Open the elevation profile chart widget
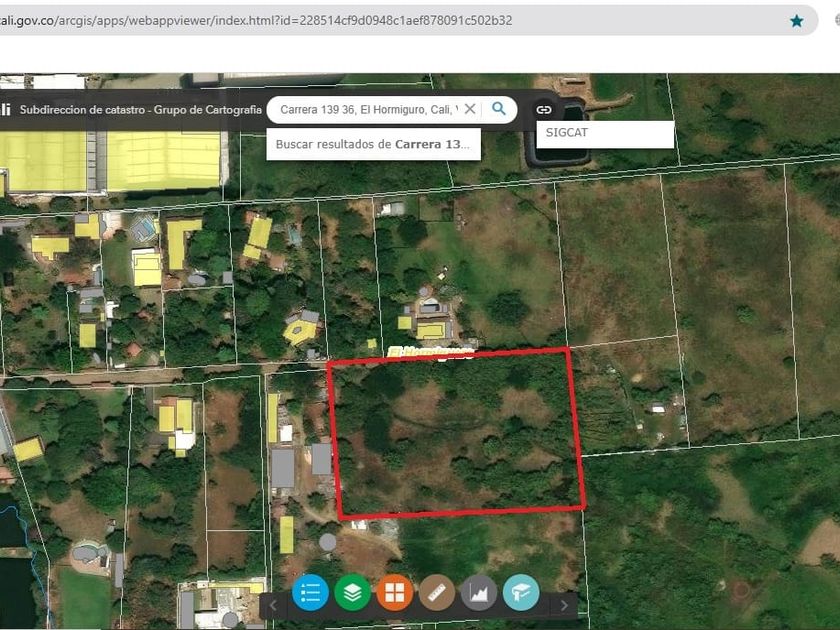 point(479,592)
